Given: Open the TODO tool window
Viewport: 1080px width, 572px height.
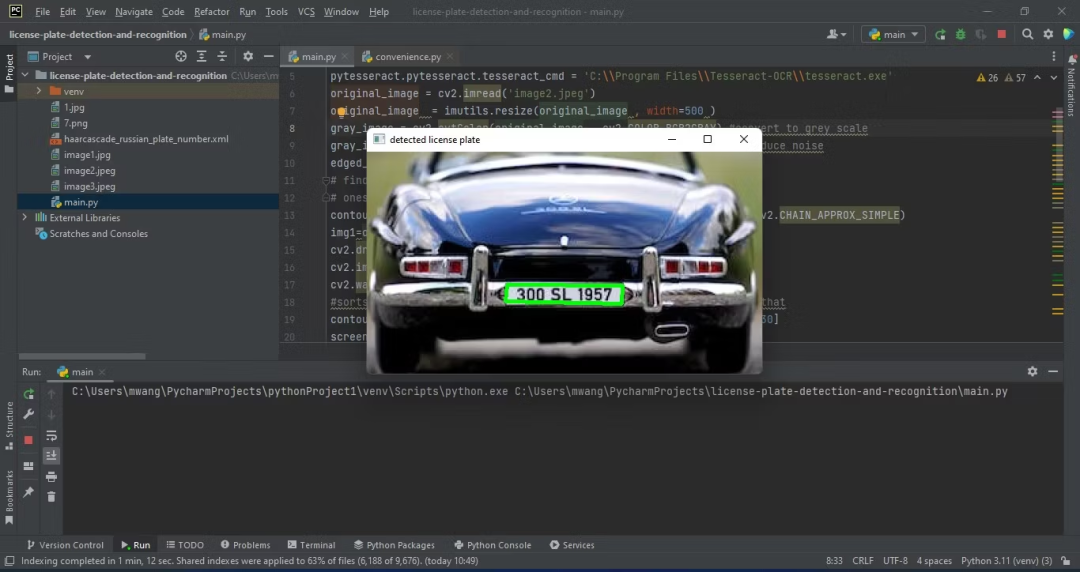Looking at the screenshot, I should pos(185,545).
